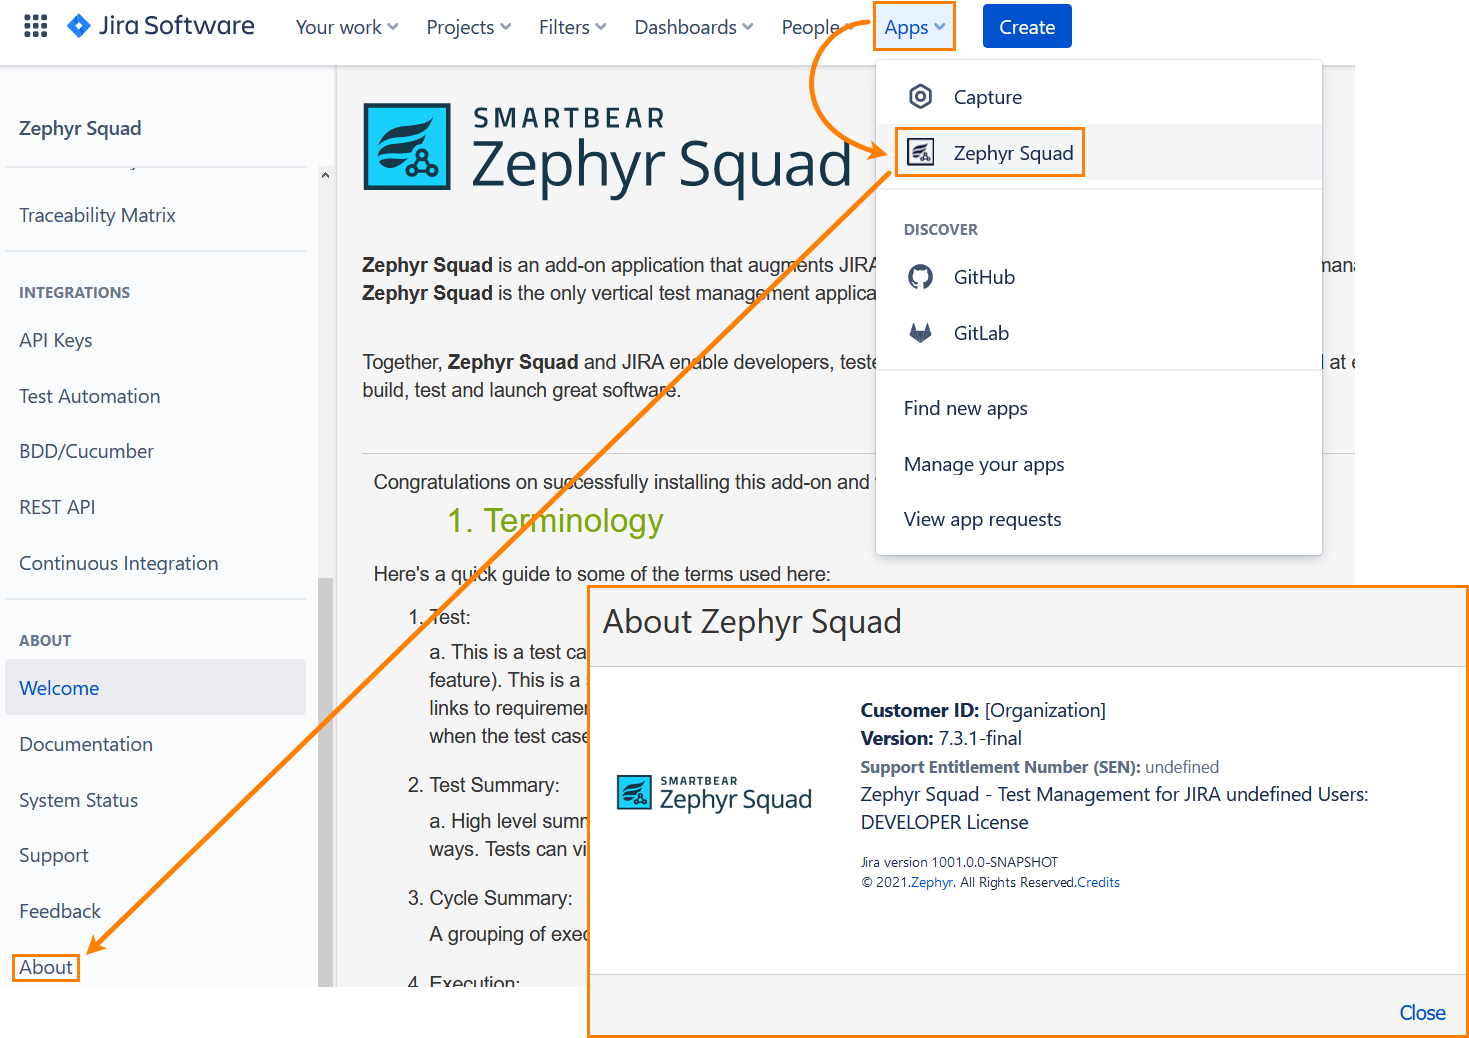Select Traceability Matrix in the sidebar
1469x1038 pixels.
tap(97, 215)
